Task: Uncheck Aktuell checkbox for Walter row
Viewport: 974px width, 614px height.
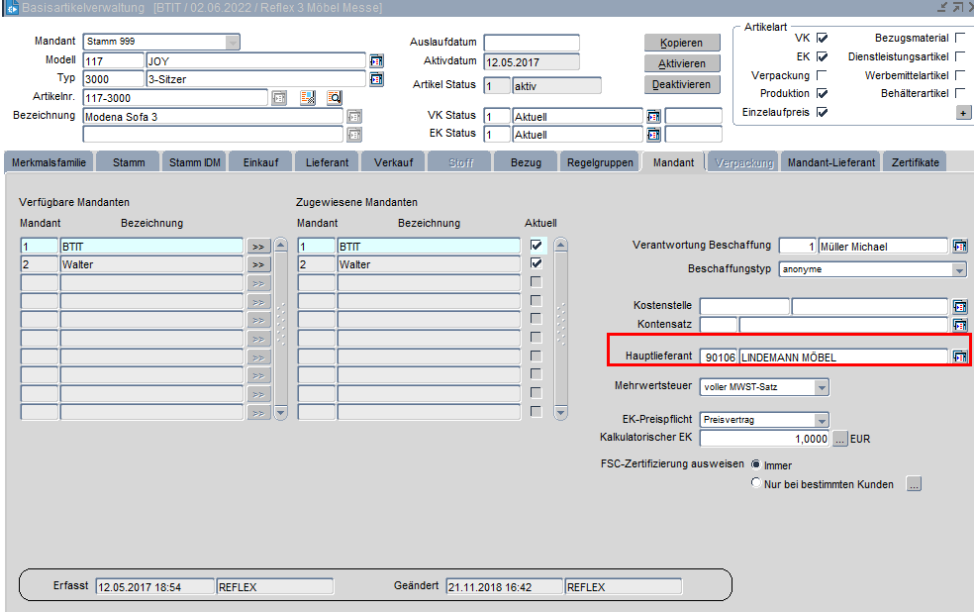Action: (536, 264)
